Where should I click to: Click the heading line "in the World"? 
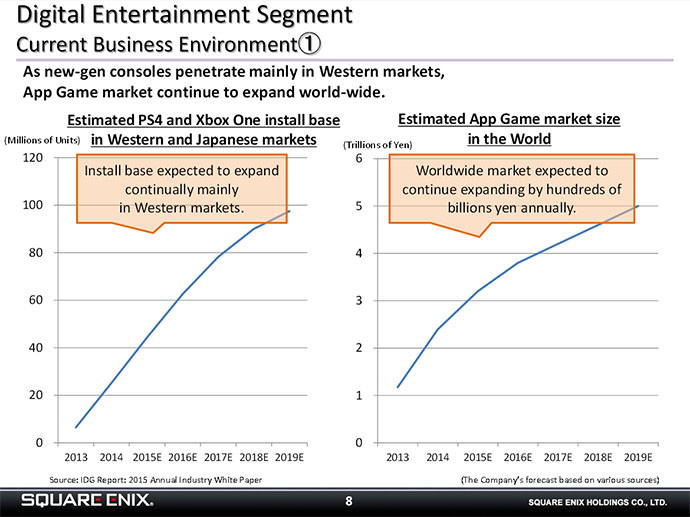pos(509,139)
